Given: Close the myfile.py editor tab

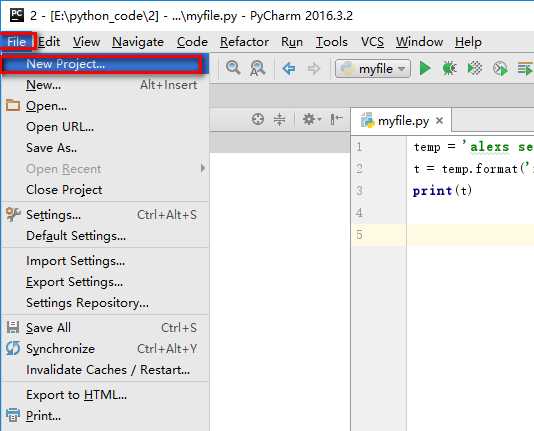Looking at the screenshot, I should tap(439, 121).
